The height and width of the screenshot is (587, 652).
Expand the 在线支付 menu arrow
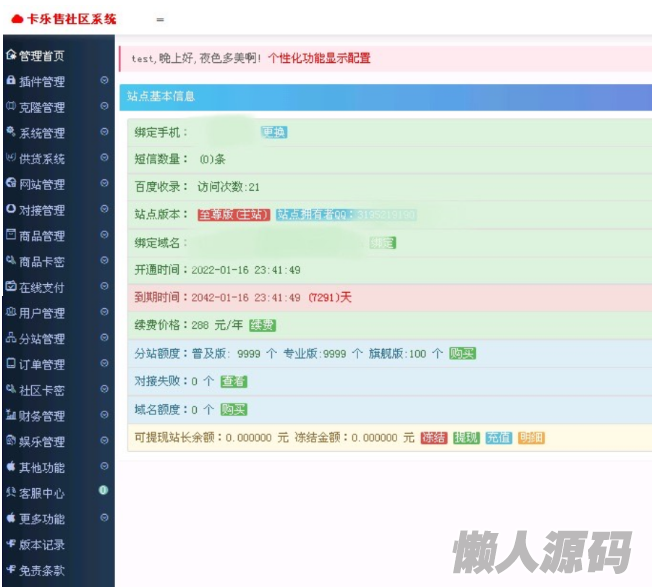tap(104, 286)
